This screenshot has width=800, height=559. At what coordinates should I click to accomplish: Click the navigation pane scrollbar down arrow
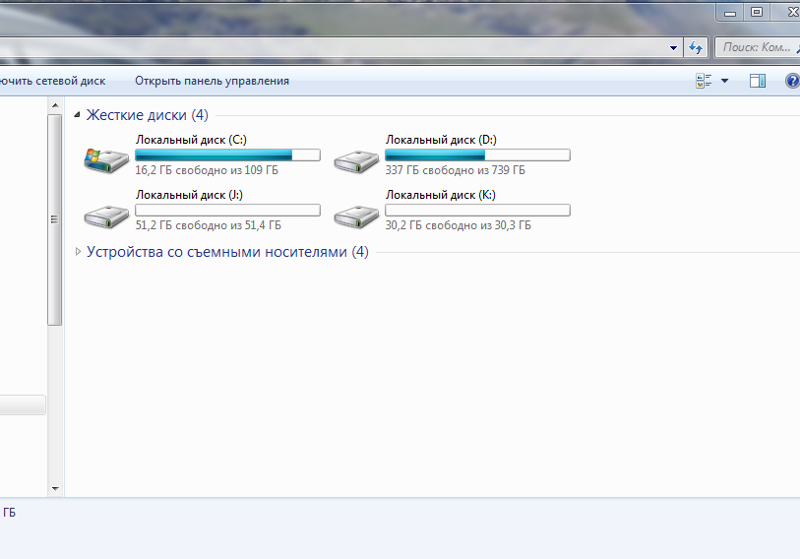point(55,489)
